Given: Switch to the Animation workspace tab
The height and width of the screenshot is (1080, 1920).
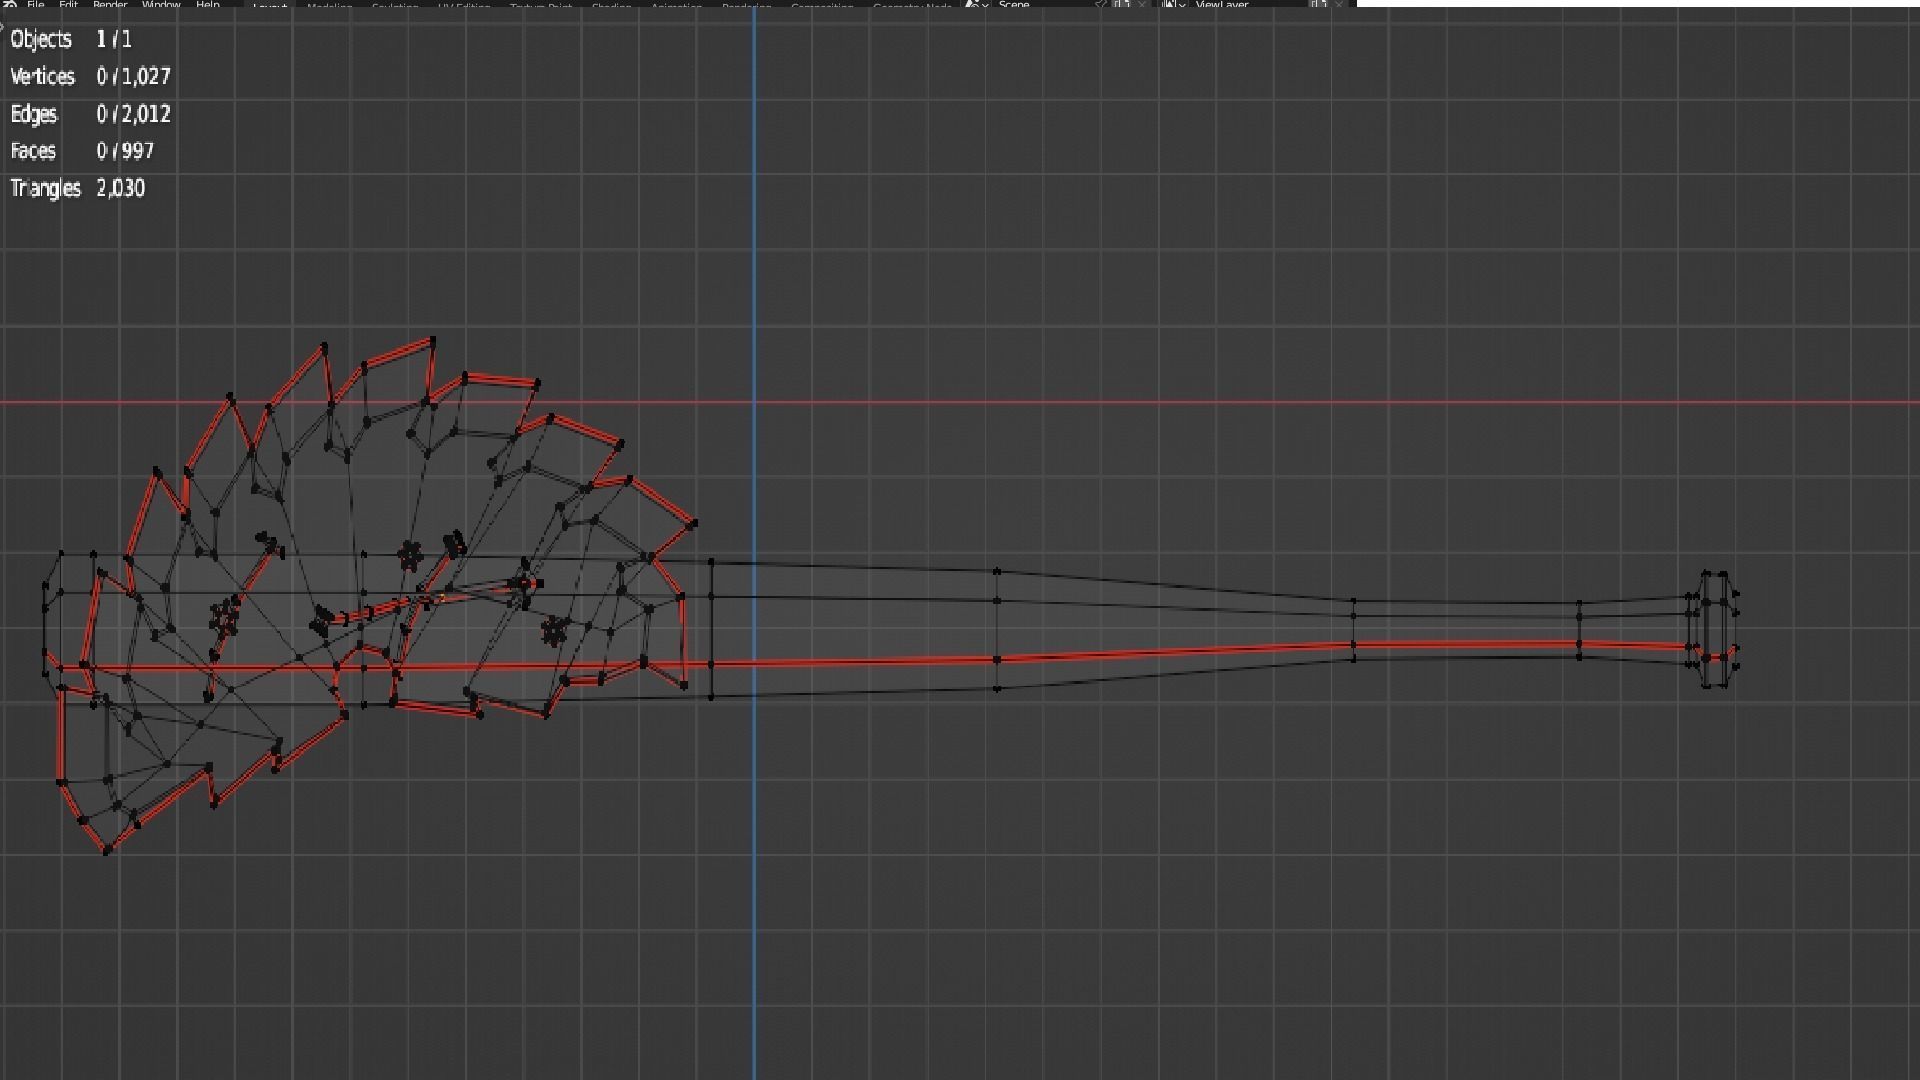Looking at the screenshot, I should pyautogui.click(x=676, y=5).
